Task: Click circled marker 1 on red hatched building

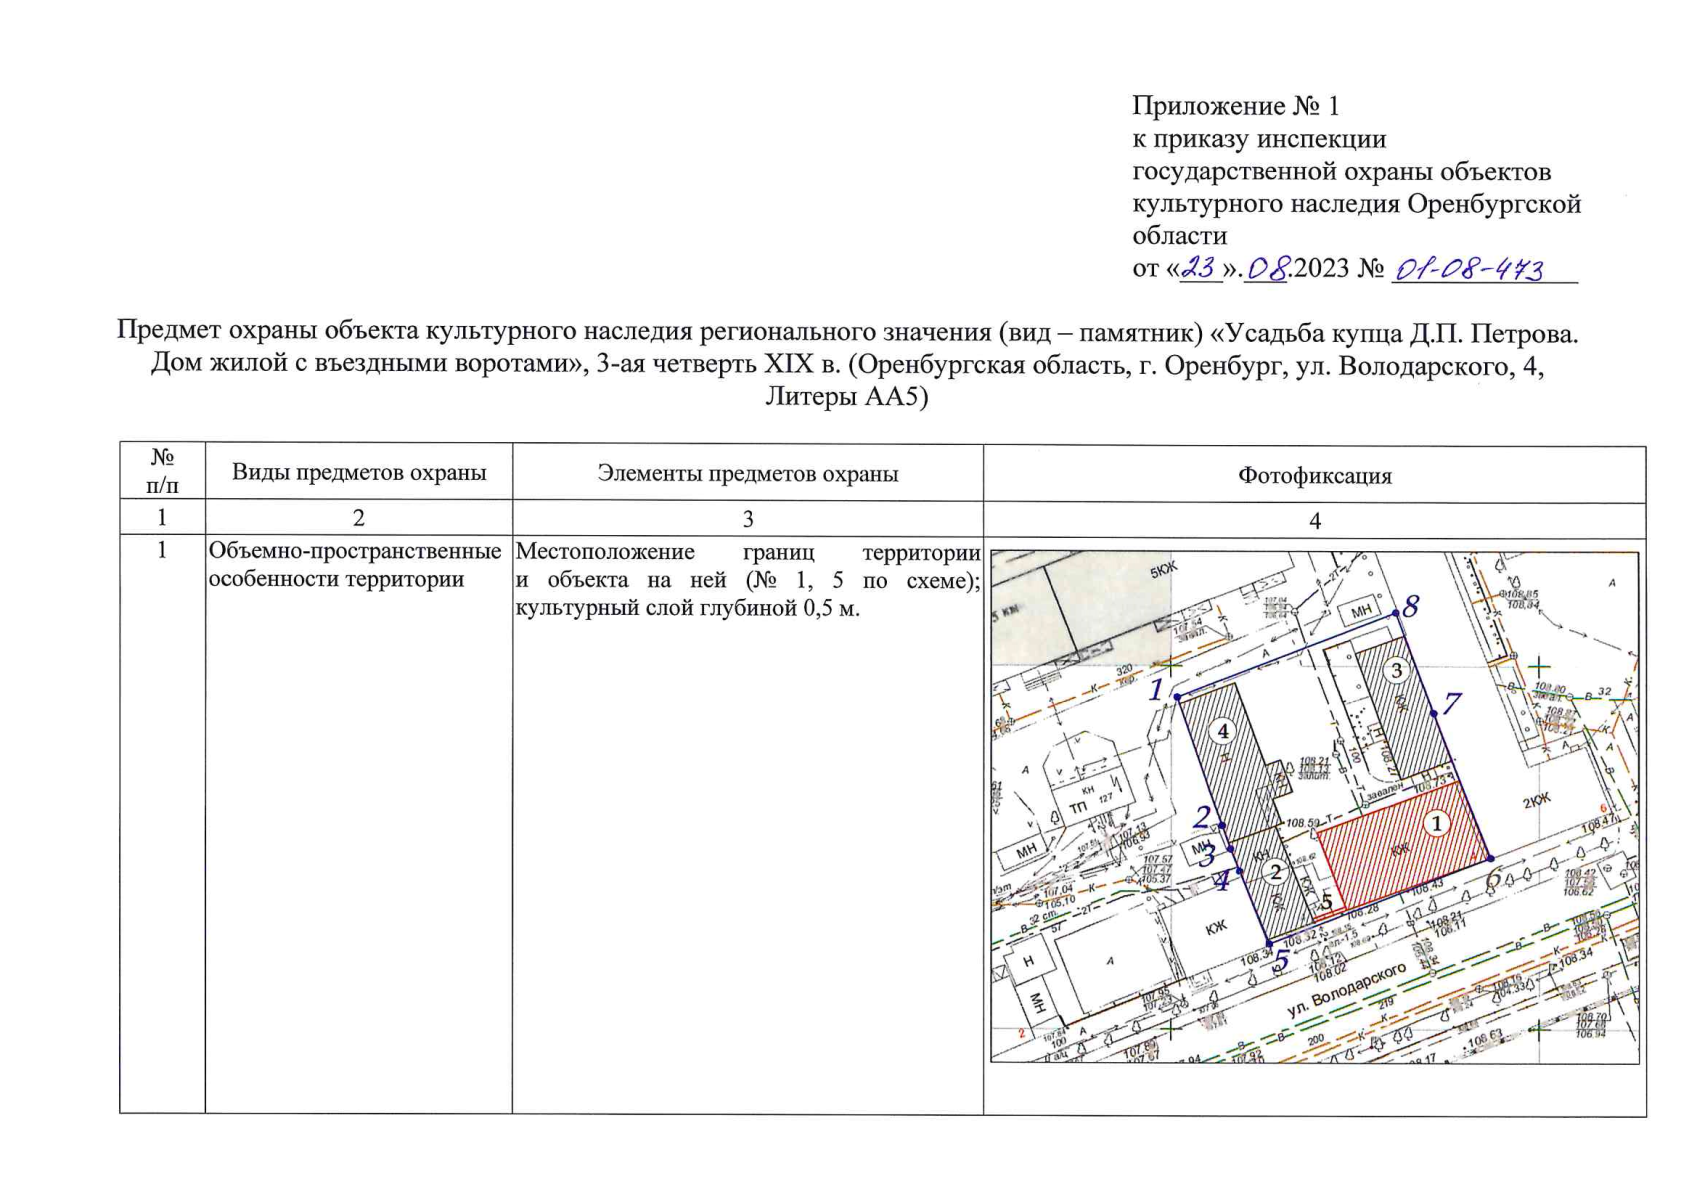Action: [1436, 823]
